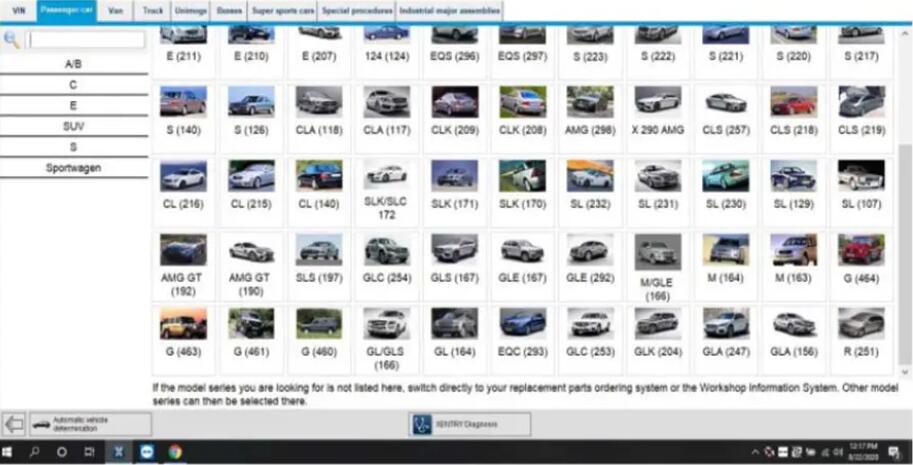Viewport: 913px width, 465px height.
Task: Select the GLE (167) model
Action: (x=522, y=265)
